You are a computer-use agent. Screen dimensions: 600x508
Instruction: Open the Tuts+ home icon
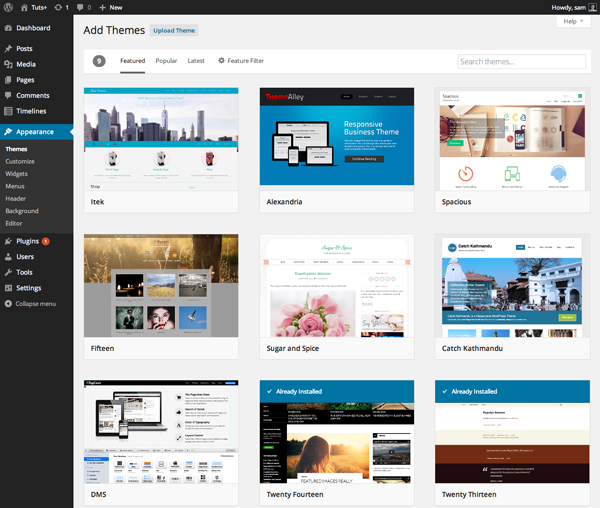pos(24,7)
